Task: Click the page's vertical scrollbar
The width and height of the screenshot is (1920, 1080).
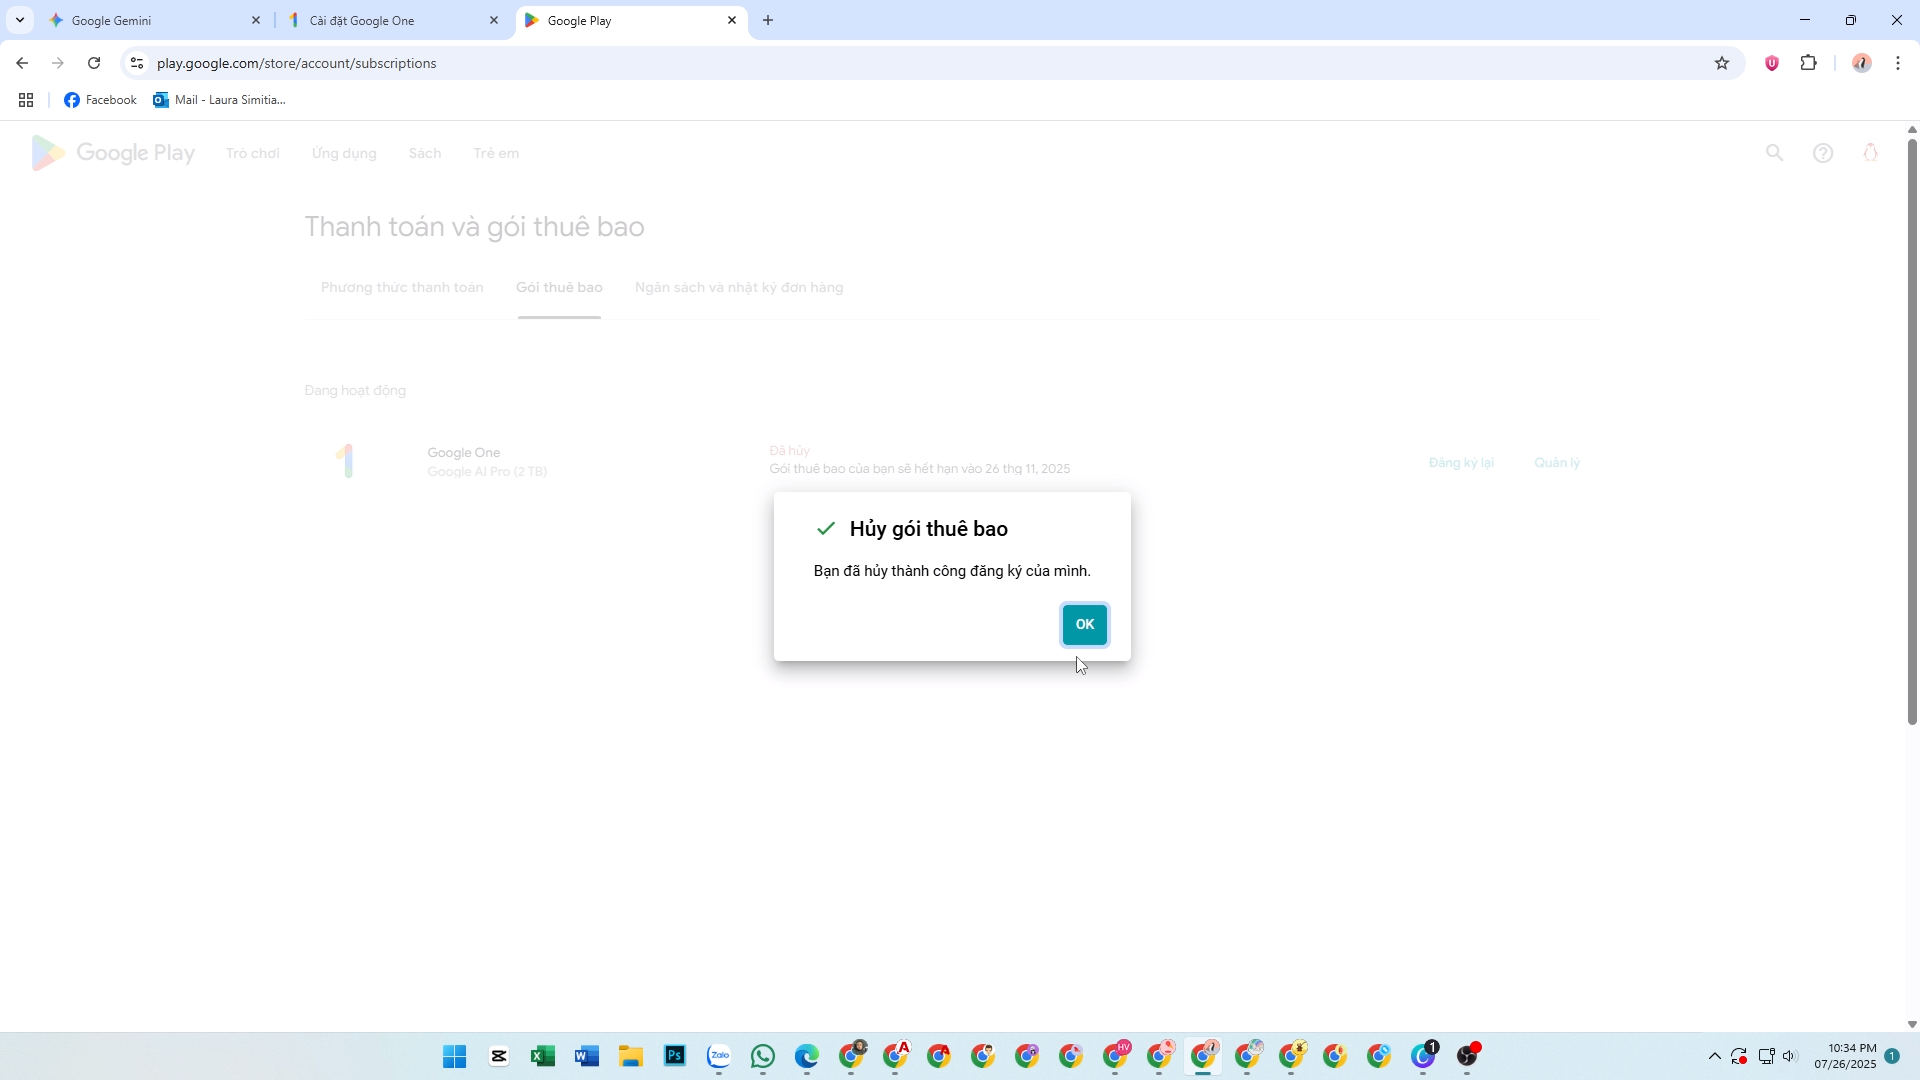Action: tap(1911, 432)
